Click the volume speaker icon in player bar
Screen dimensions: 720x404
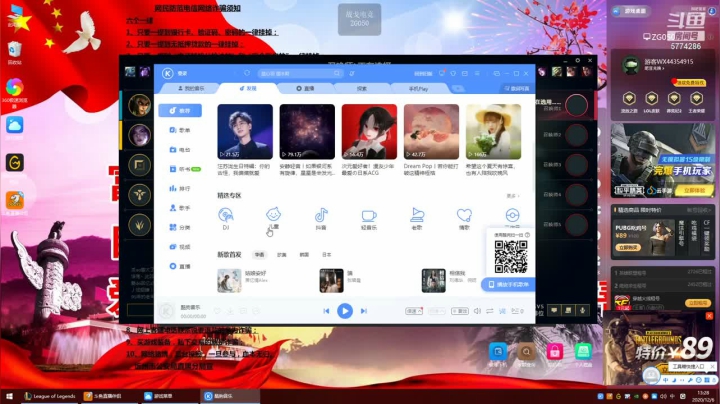[x=477, y=311]
